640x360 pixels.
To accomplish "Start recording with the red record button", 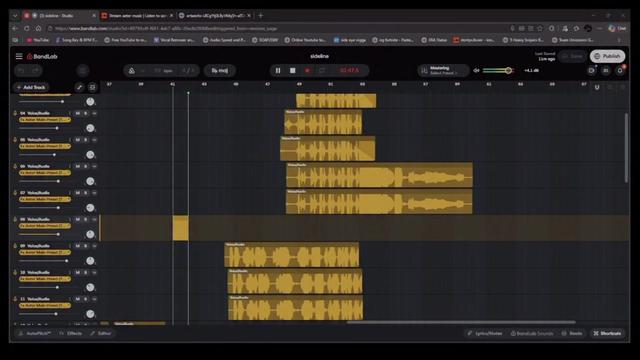I will point(307,71).
